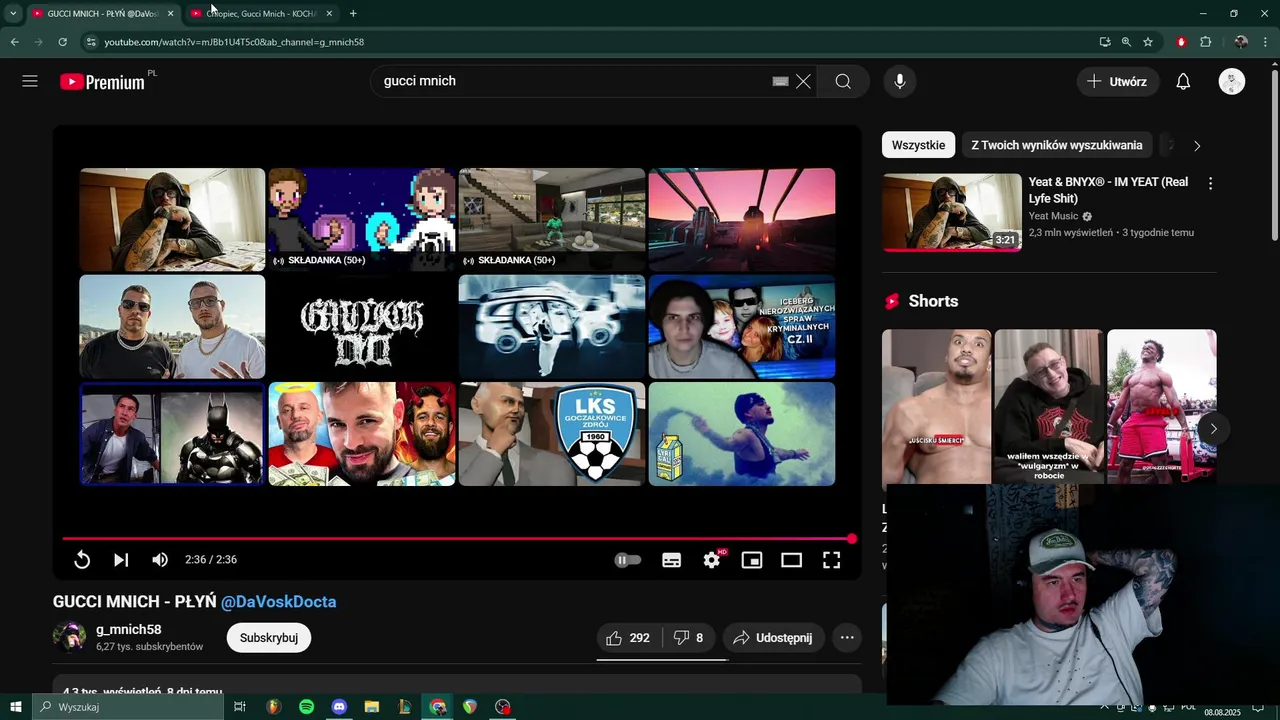
Task: Open endscreen LKS Goczałkowice Zdrój video
Action: (x=552, y=434)
